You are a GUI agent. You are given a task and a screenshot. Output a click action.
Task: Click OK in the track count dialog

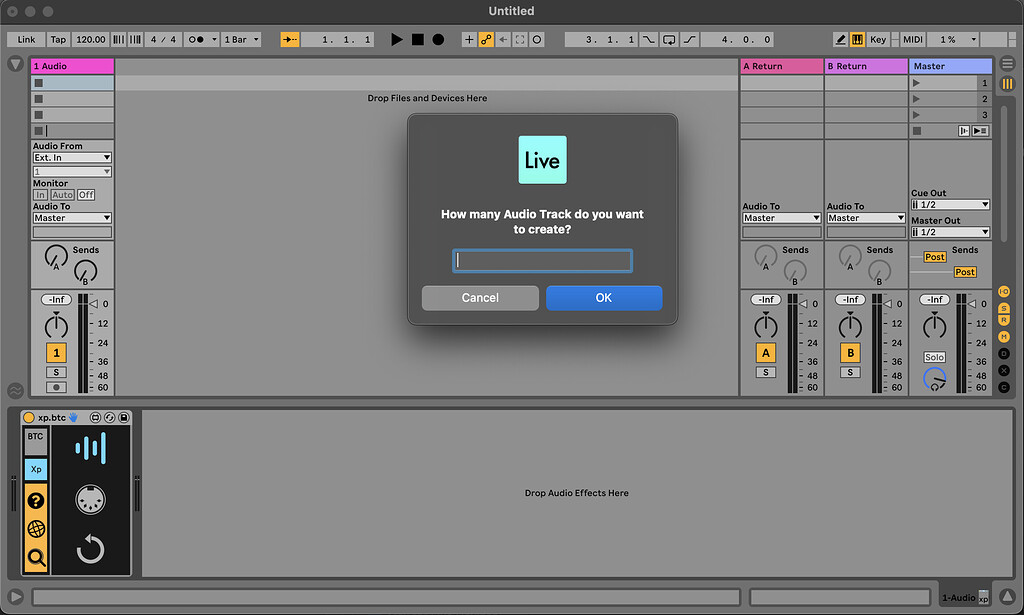tap(604, 298)
